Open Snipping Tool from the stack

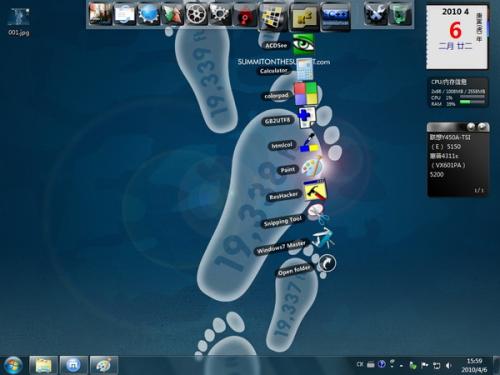pos(318,214)
